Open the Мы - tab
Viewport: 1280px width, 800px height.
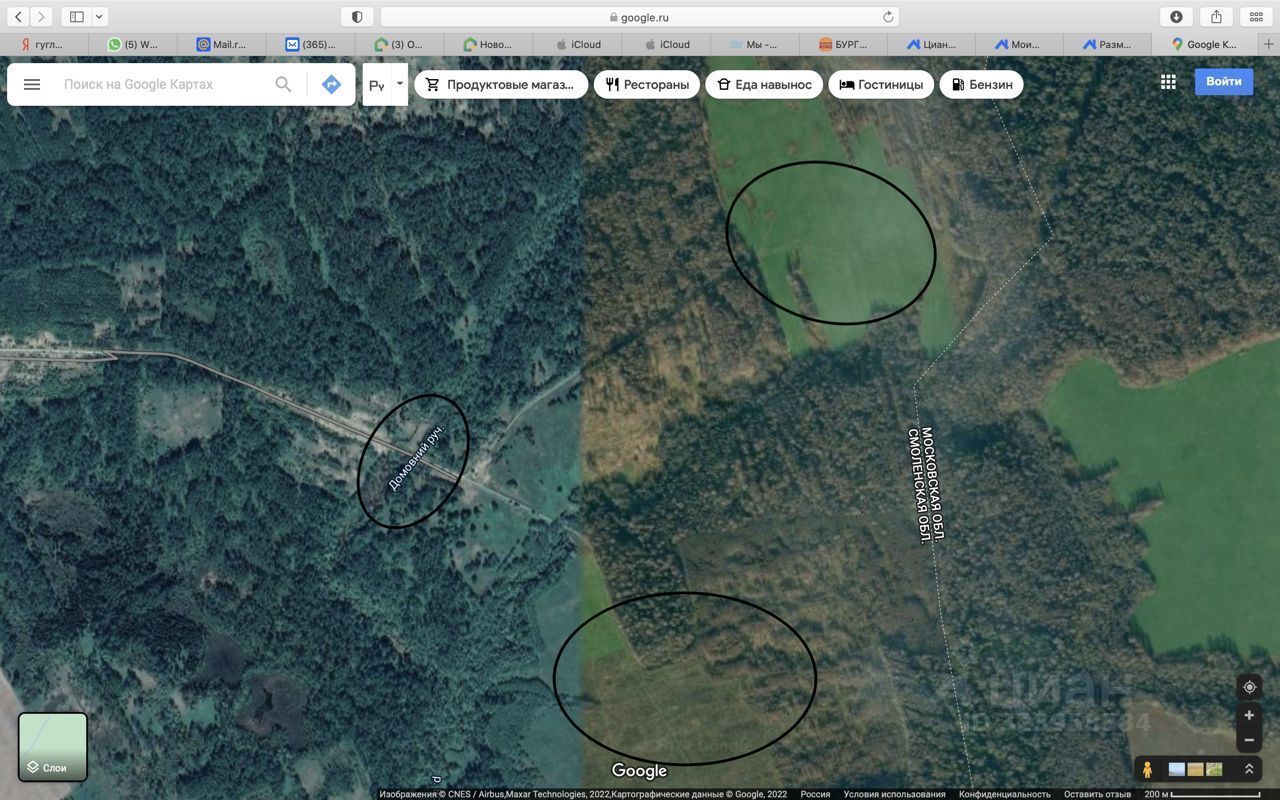756,44
